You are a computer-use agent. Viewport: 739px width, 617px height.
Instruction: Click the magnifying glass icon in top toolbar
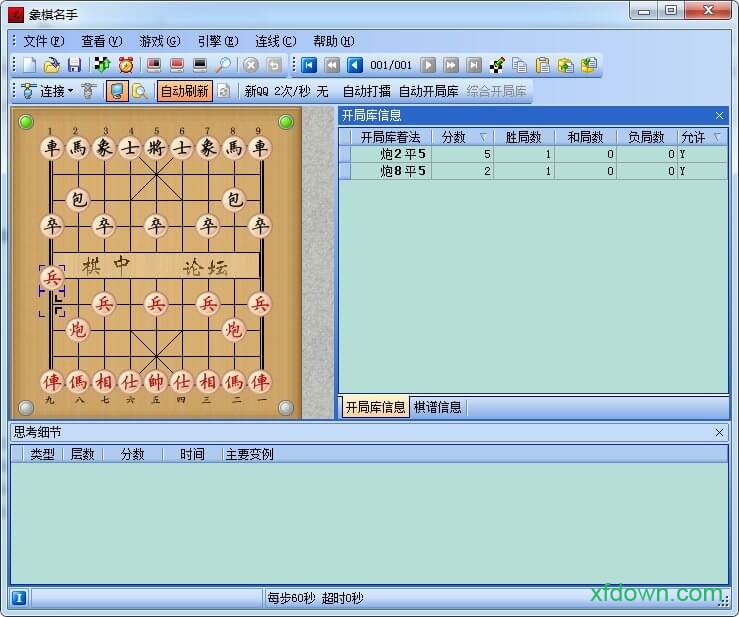point(223,65)
